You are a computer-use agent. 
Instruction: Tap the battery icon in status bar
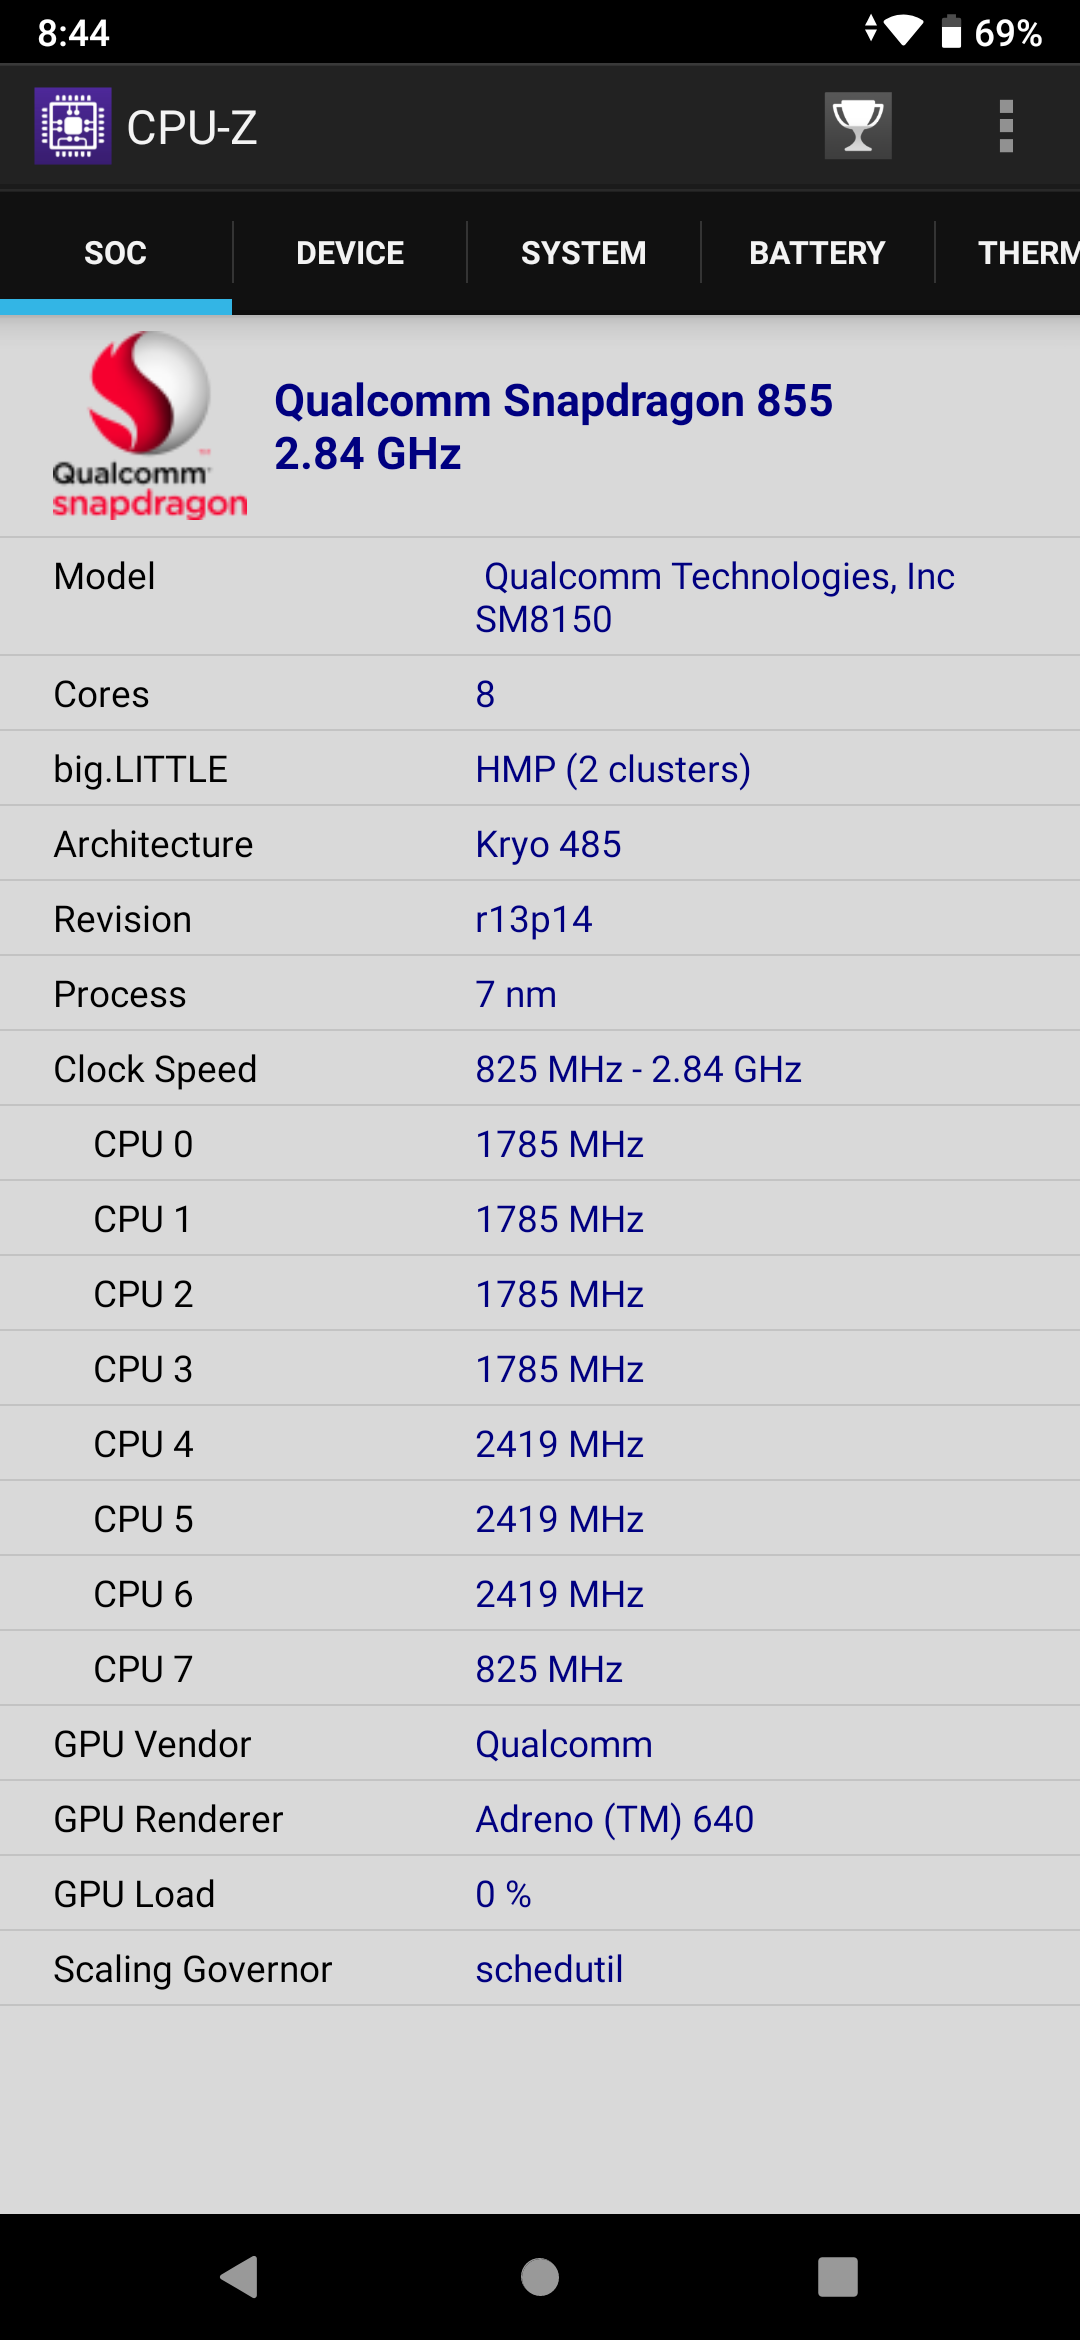[951, 32]
